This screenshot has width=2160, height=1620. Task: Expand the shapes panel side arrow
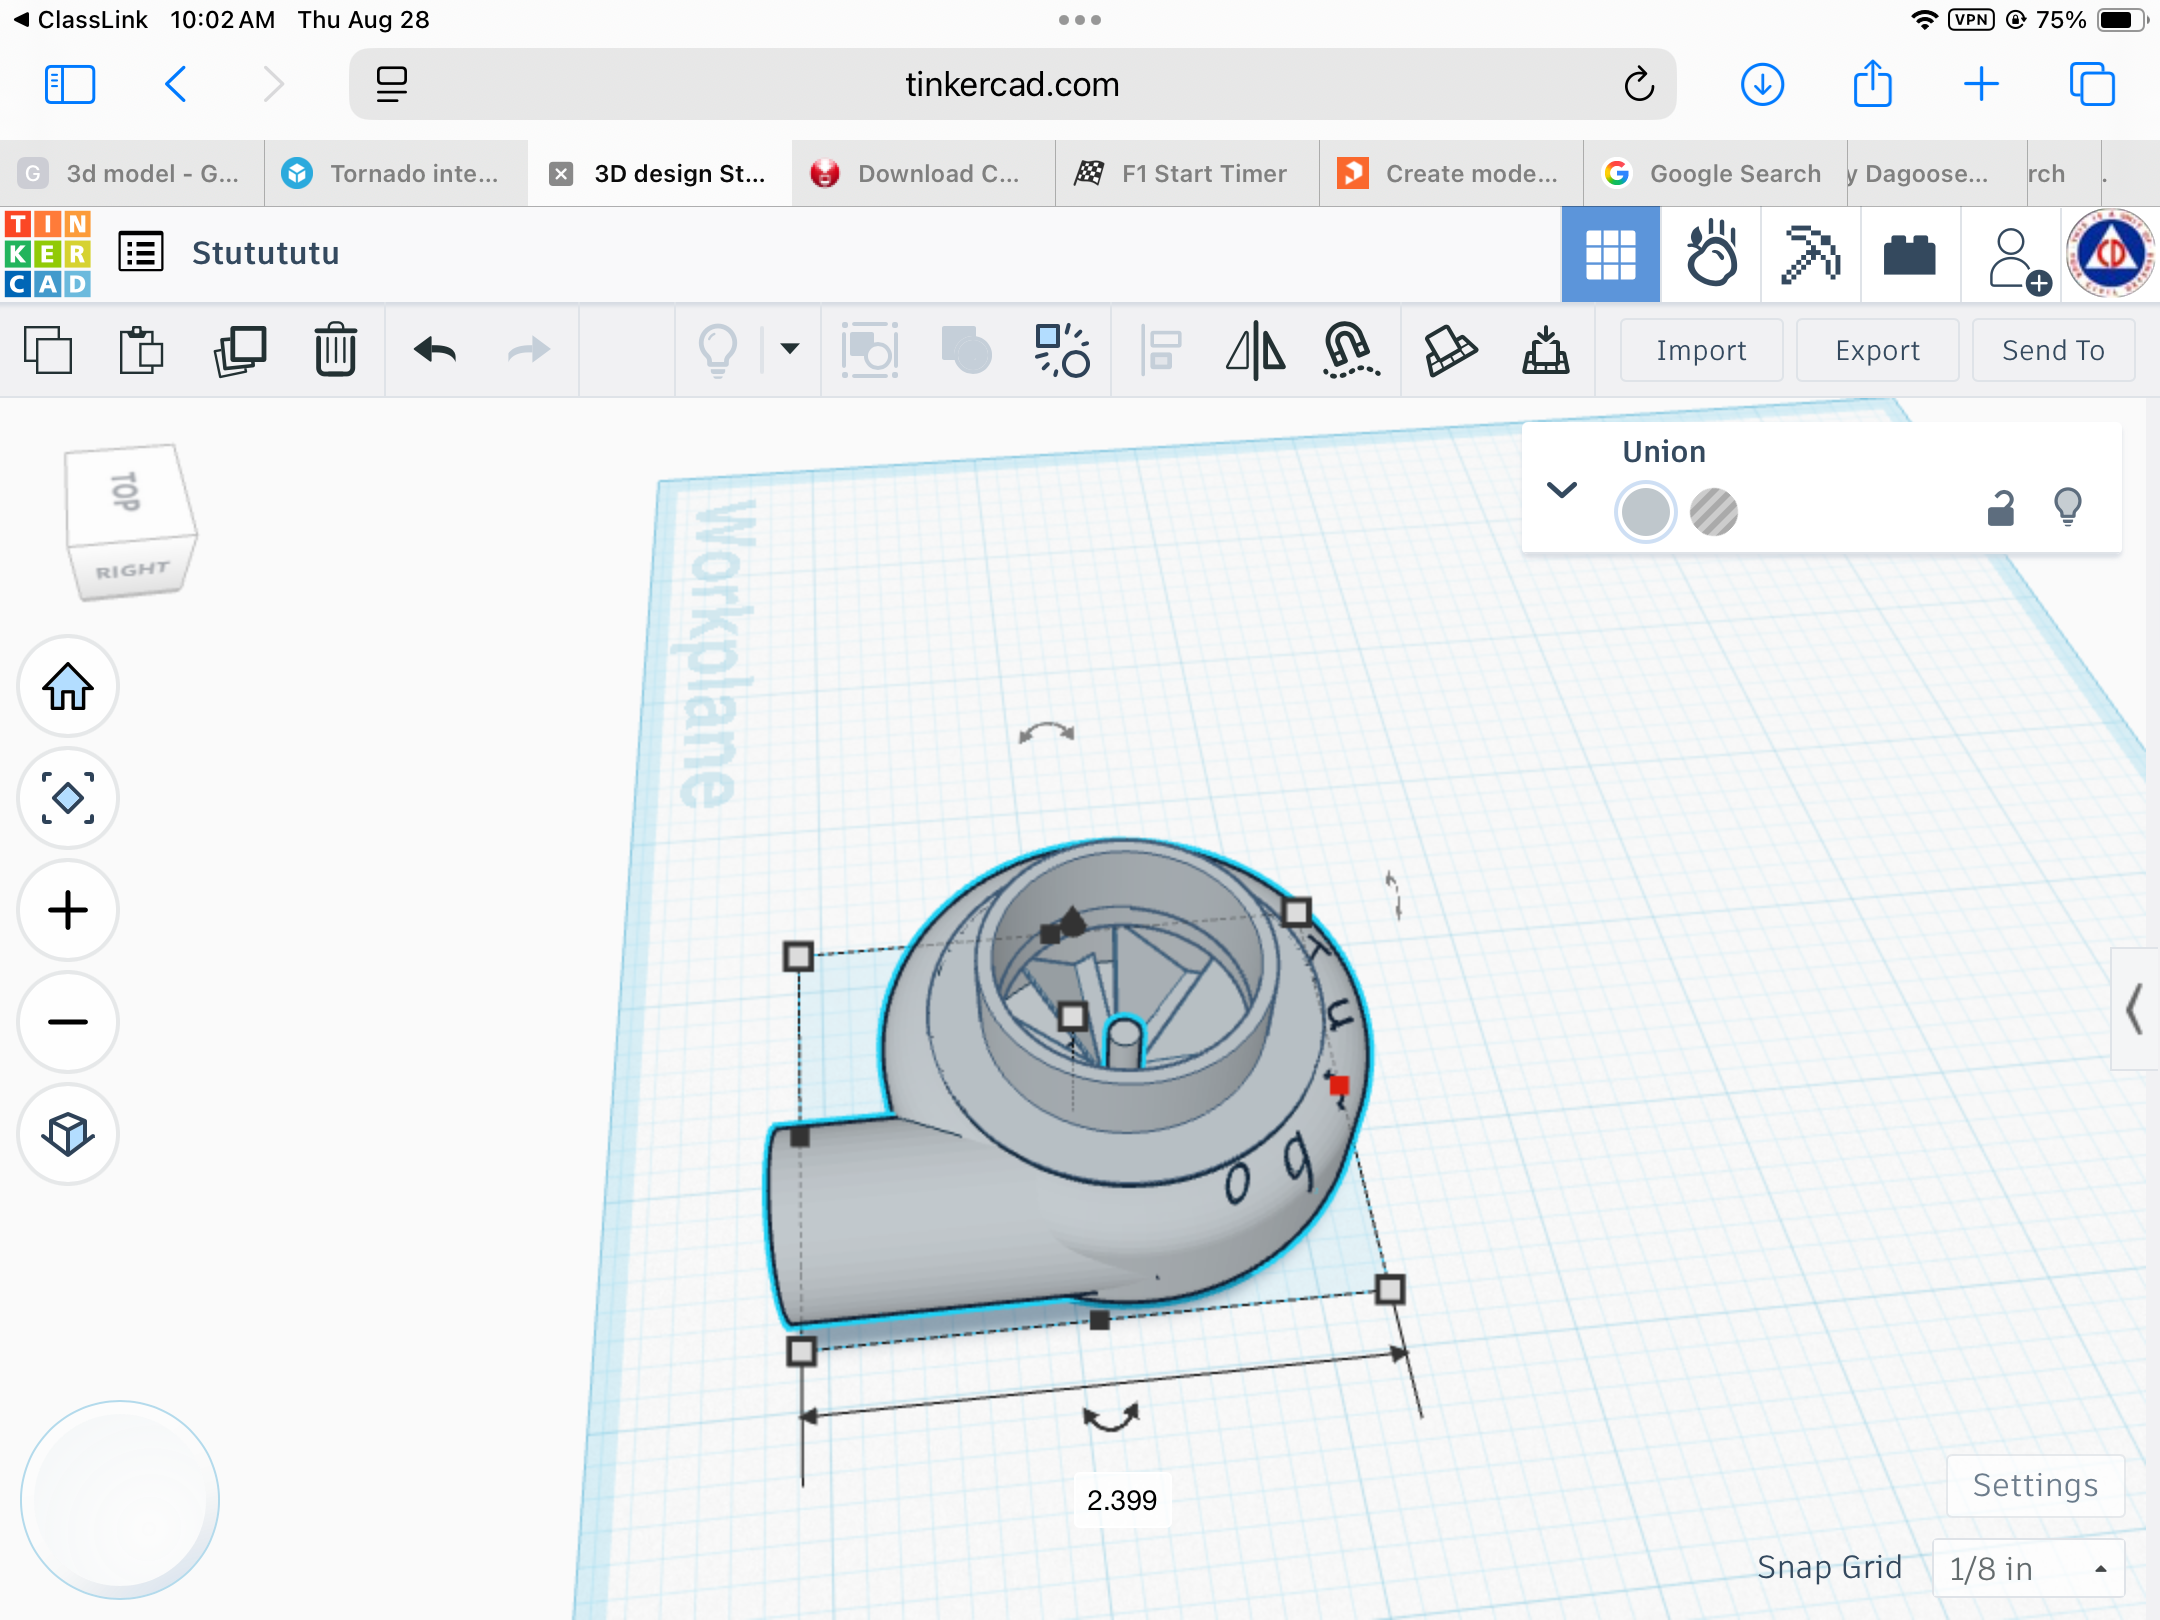[x=2134, y=1008]
